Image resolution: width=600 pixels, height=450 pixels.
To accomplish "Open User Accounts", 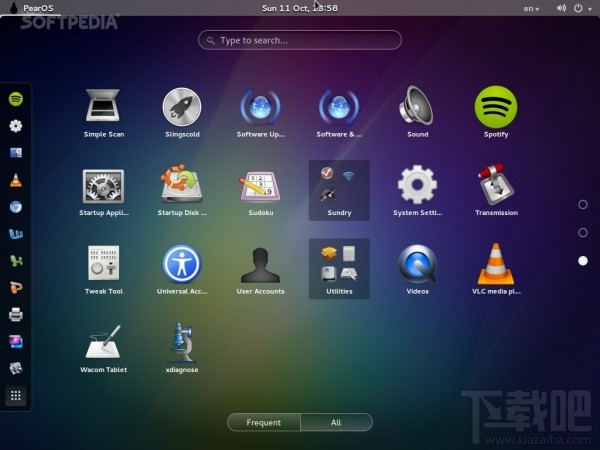I will 260,270.
